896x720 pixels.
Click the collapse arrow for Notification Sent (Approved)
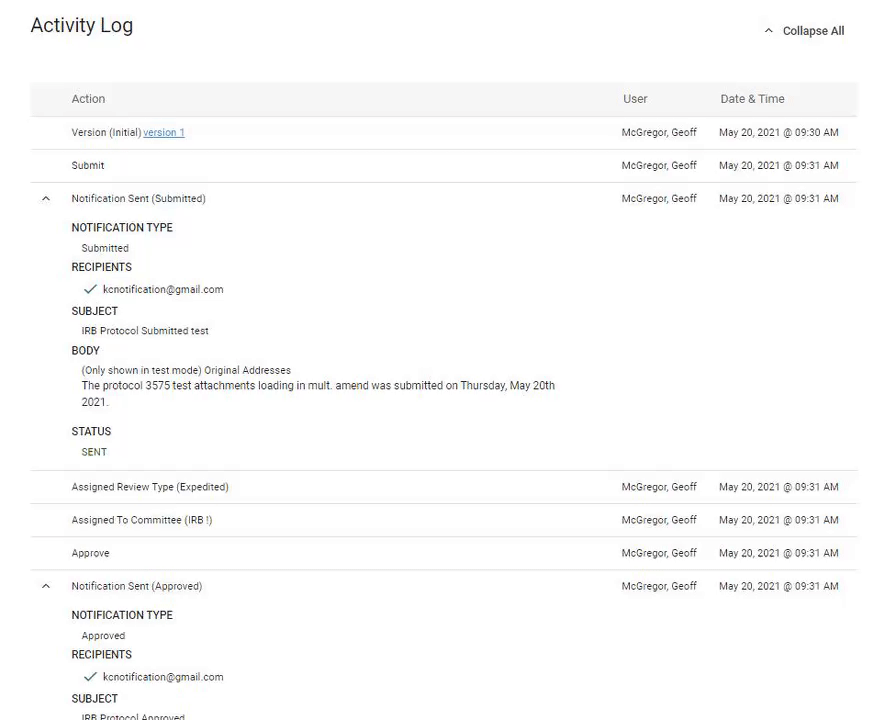[45, 586]
